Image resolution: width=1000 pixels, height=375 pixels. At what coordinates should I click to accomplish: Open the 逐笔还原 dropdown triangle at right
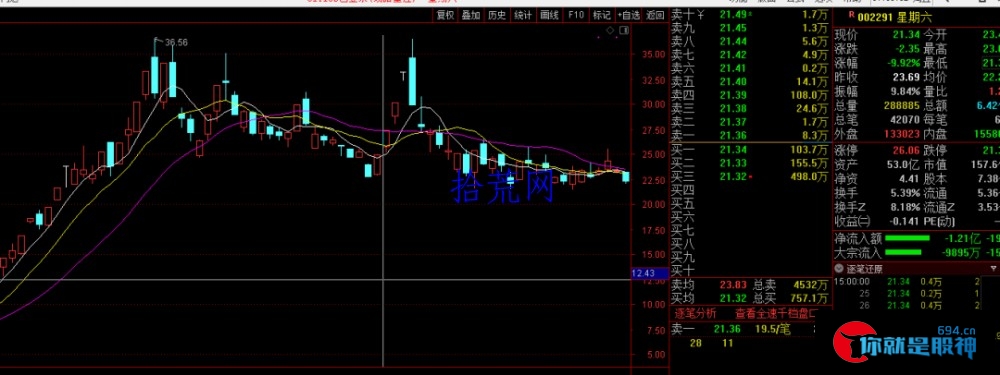click(x=993, y=269)
